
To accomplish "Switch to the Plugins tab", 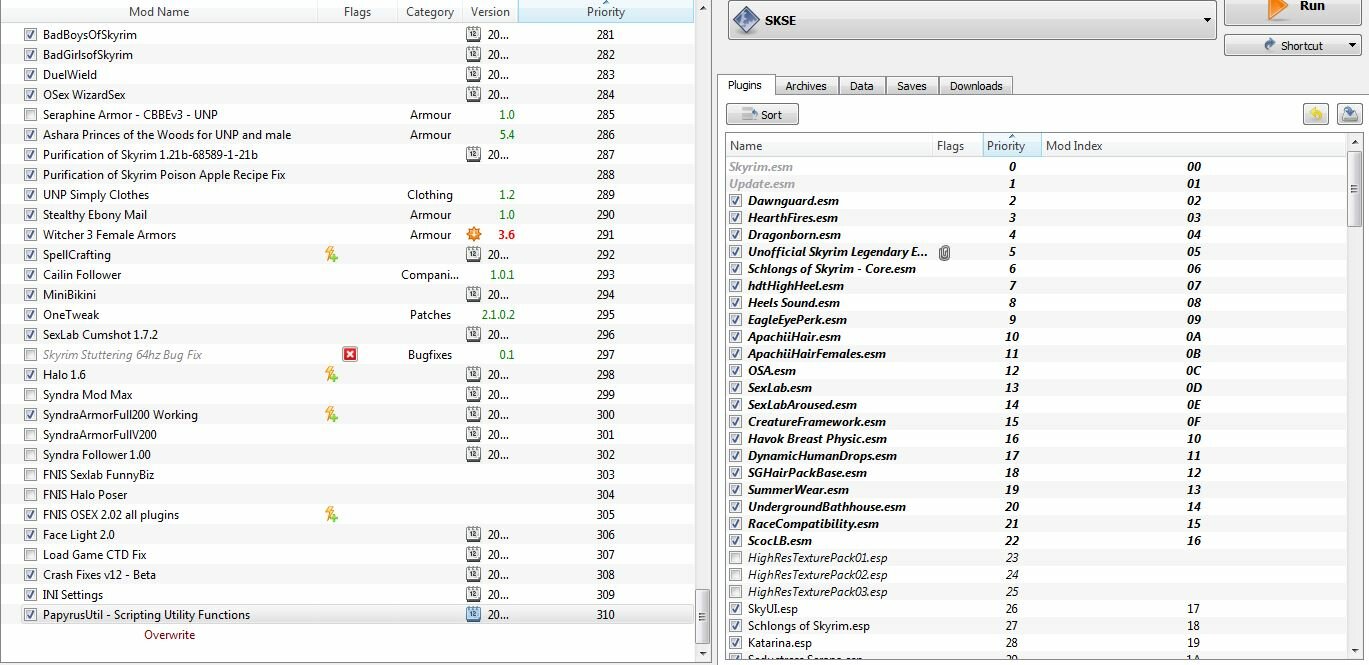I will coord(745,85).
